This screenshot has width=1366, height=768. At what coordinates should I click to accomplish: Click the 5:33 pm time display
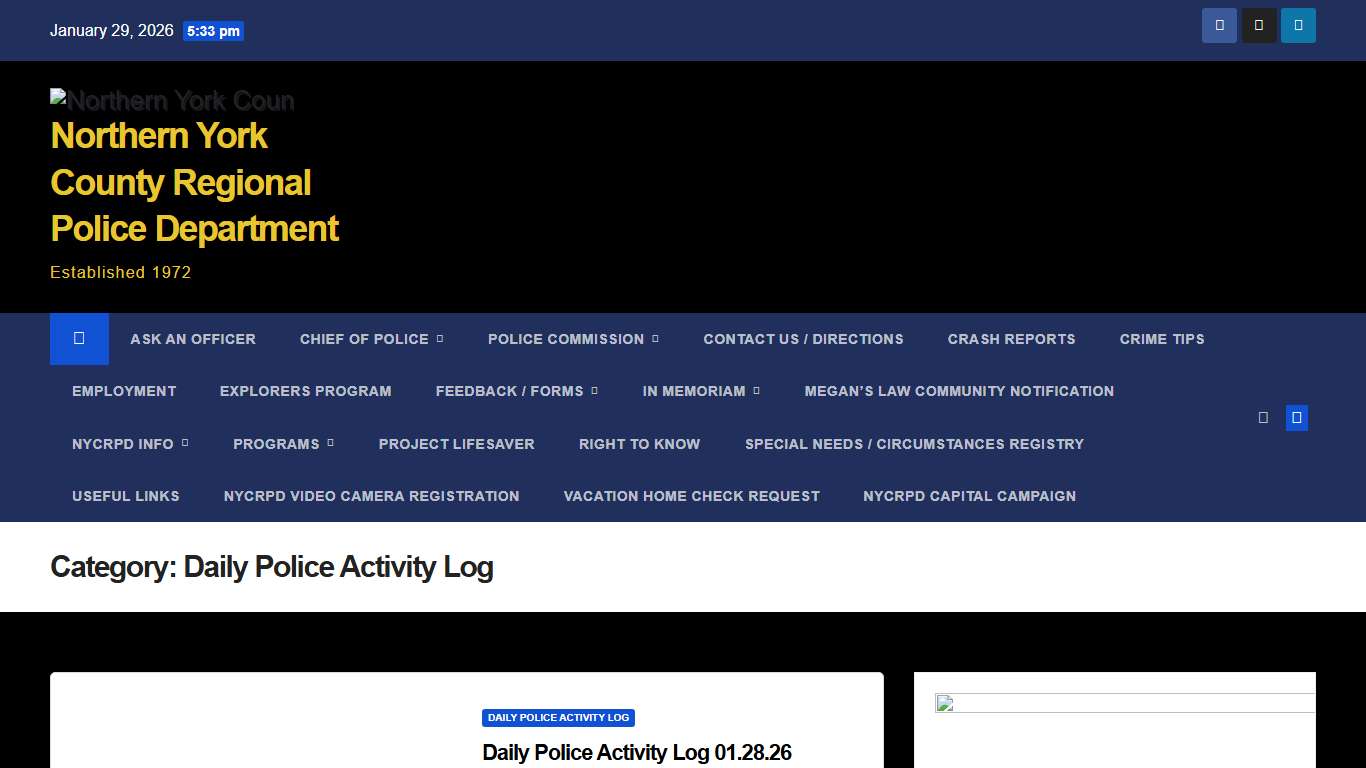click(213, 31)
